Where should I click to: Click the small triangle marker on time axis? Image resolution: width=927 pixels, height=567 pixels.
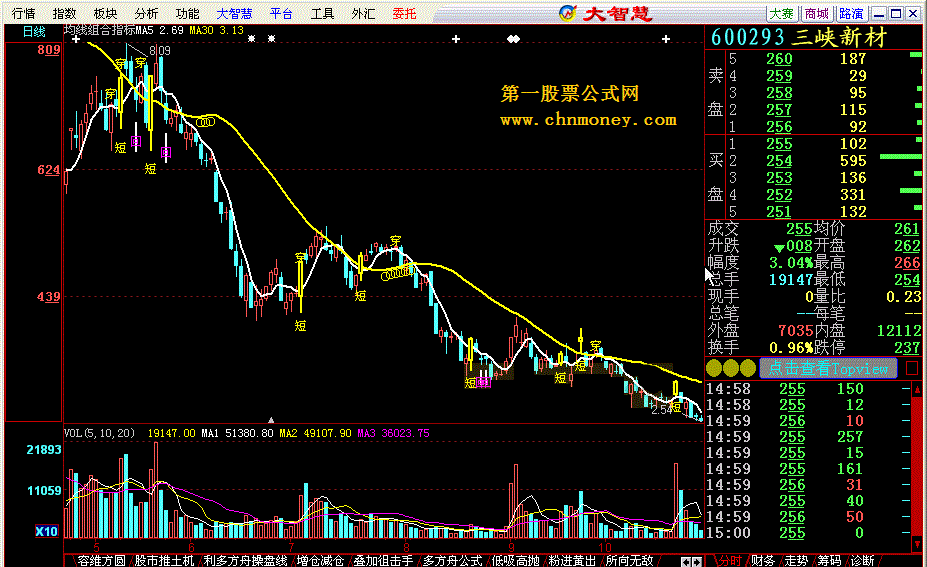click(271, 420)
